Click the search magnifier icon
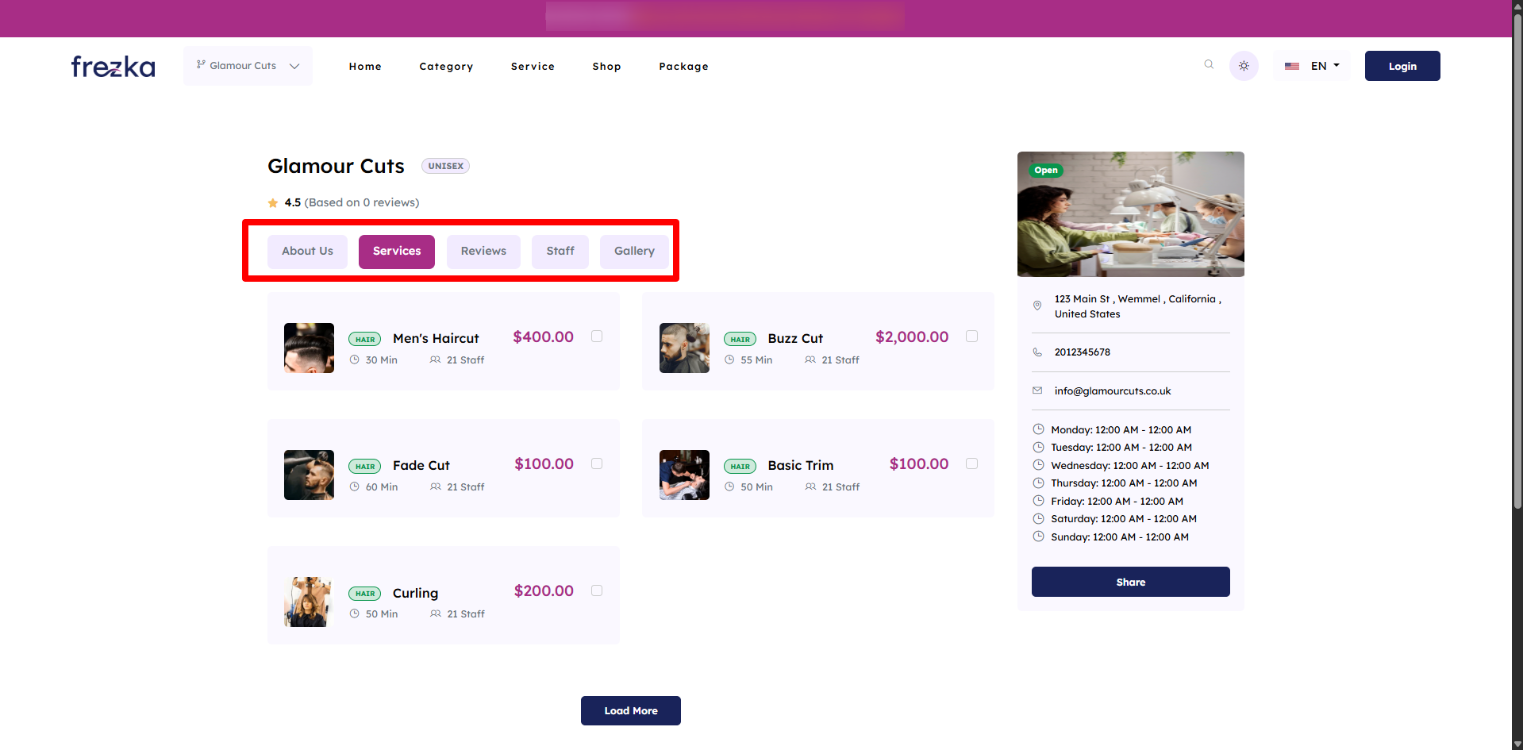 pyautogui.click(x=1209, y=65)
